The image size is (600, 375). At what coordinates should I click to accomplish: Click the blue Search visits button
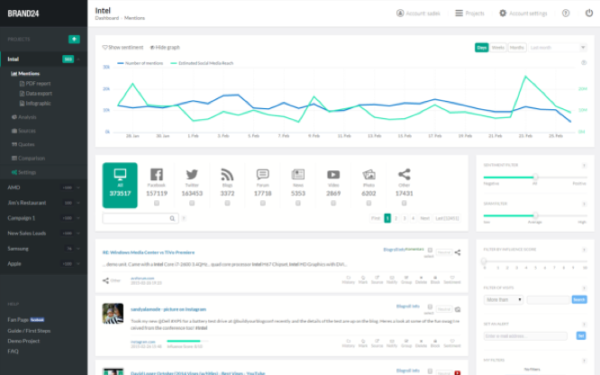coord(579,300)
